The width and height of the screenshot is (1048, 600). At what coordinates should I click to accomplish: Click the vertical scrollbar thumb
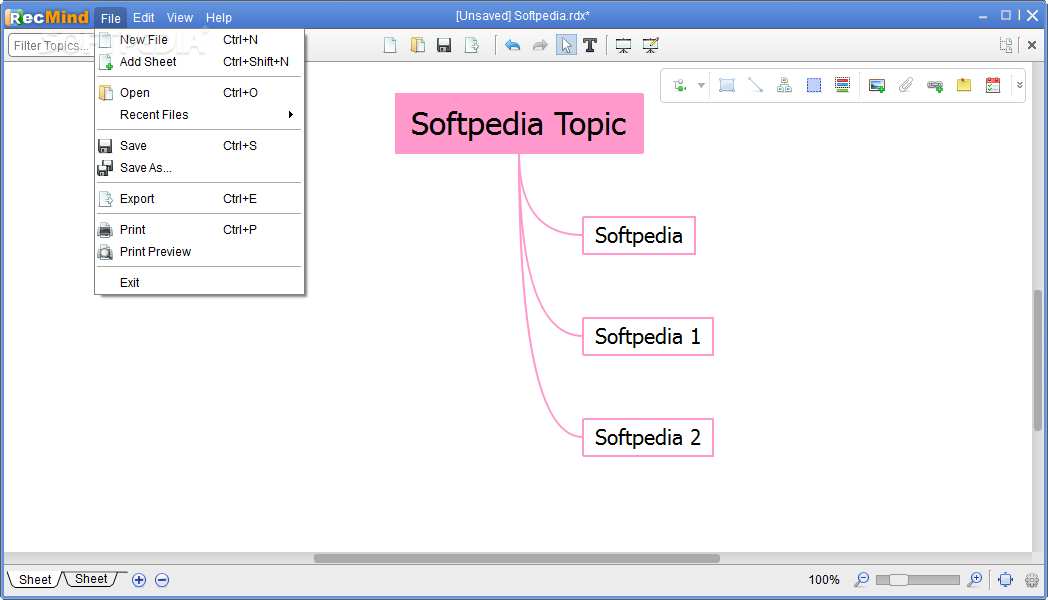[x=1037, y=360]
